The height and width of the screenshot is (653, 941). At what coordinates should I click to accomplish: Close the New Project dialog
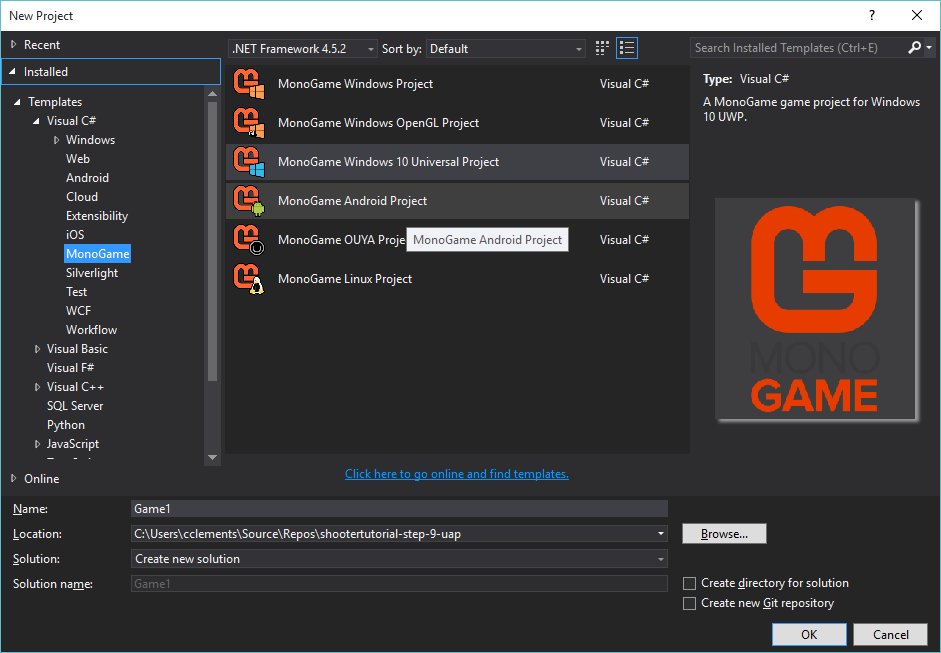click(916, 16)
